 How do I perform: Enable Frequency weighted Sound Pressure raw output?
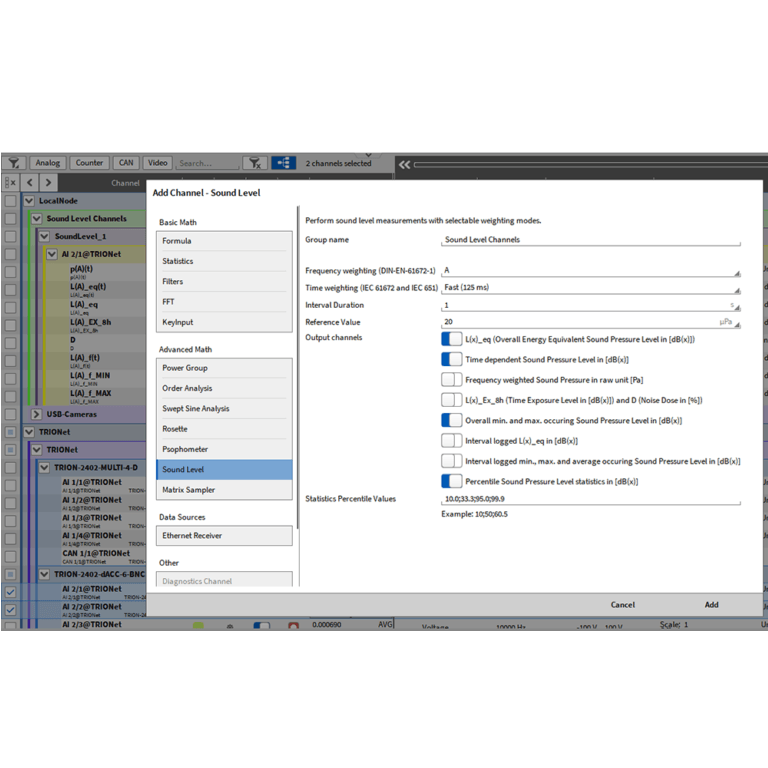point(451,380)
